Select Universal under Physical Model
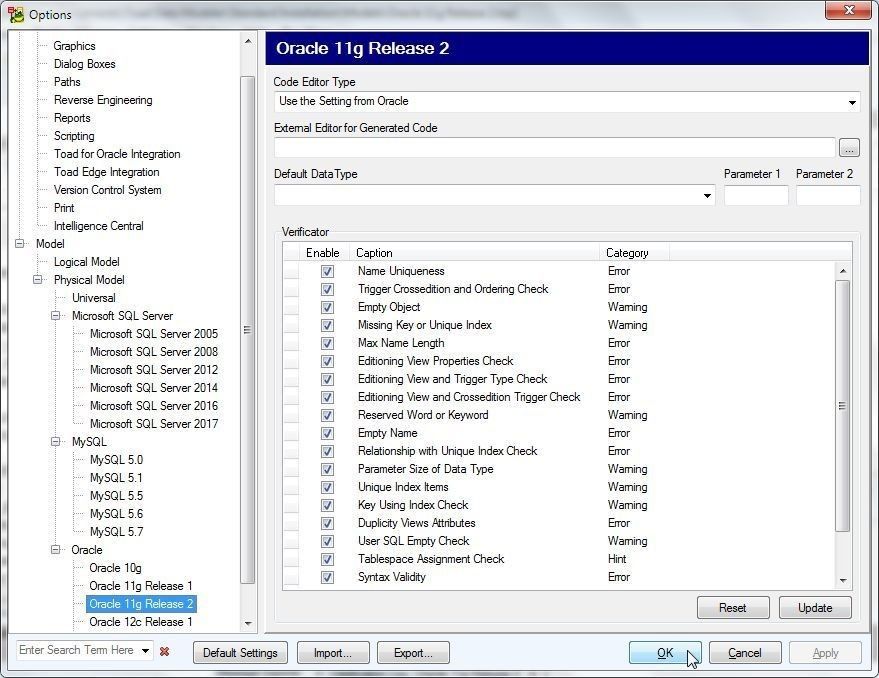879x678 pixels. (94, 298)
